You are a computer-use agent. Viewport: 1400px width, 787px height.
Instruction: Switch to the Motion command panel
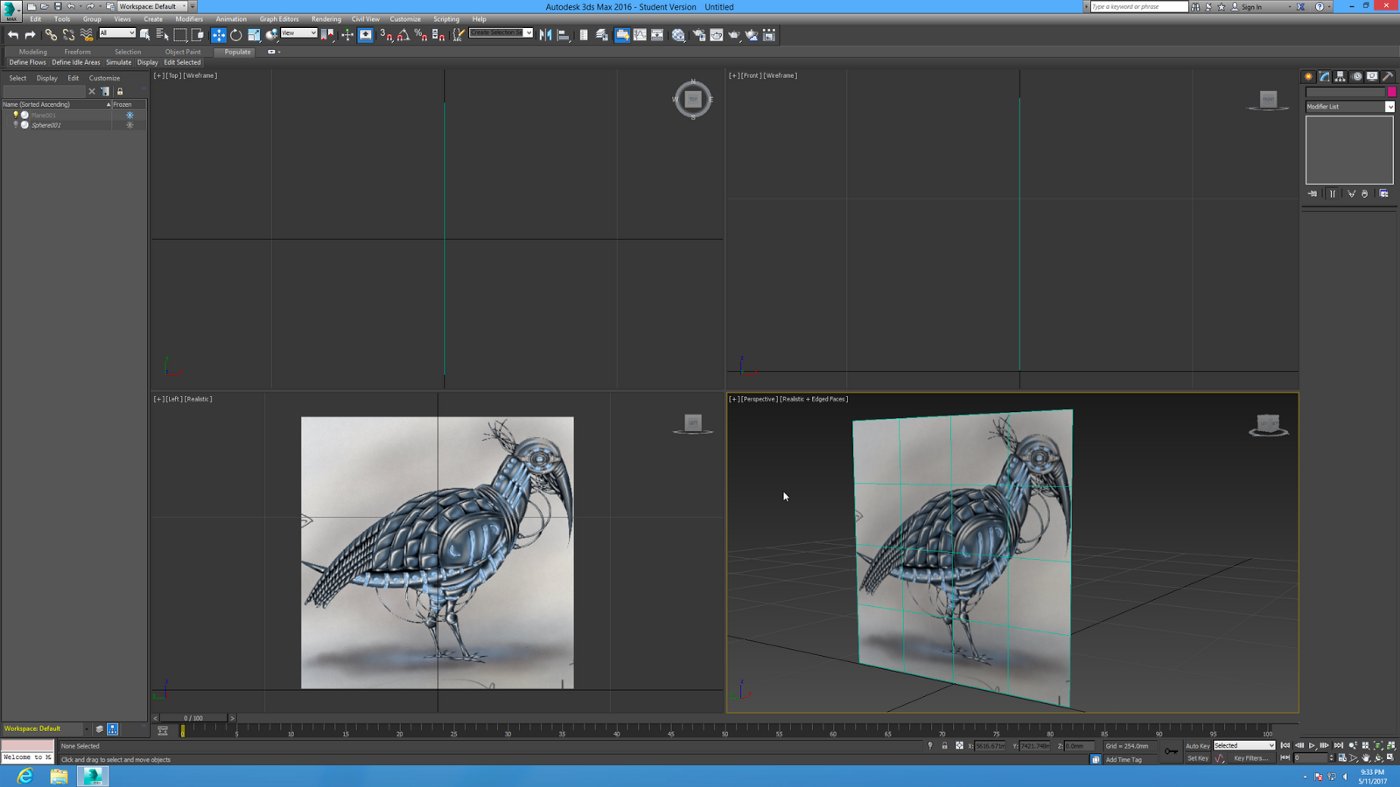pyautogui.click(x=1357, y=76)
